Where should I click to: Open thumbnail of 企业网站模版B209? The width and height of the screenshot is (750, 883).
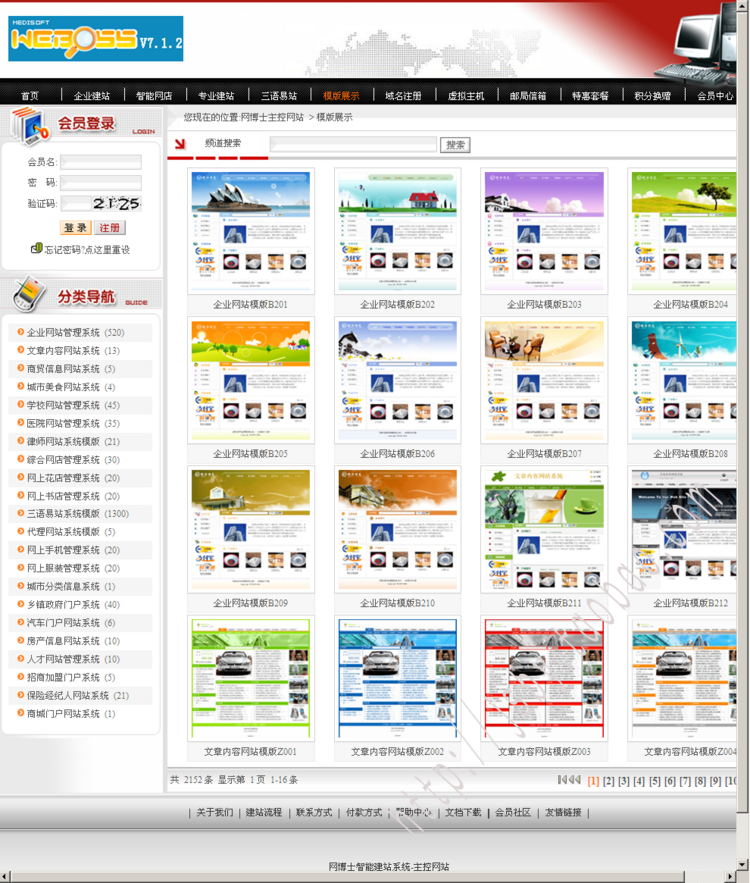pyautogui.click(x=251, y=529)
